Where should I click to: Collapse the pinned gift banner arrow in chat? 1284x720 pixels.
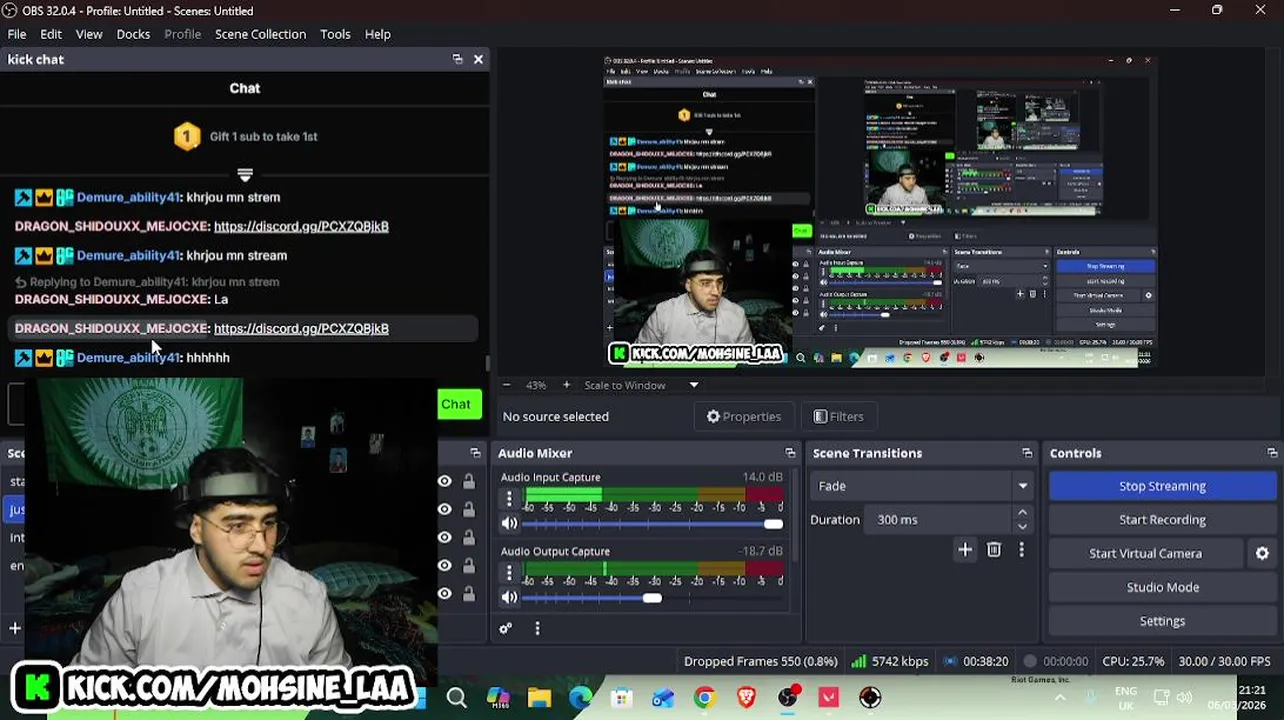click(245, 175)
